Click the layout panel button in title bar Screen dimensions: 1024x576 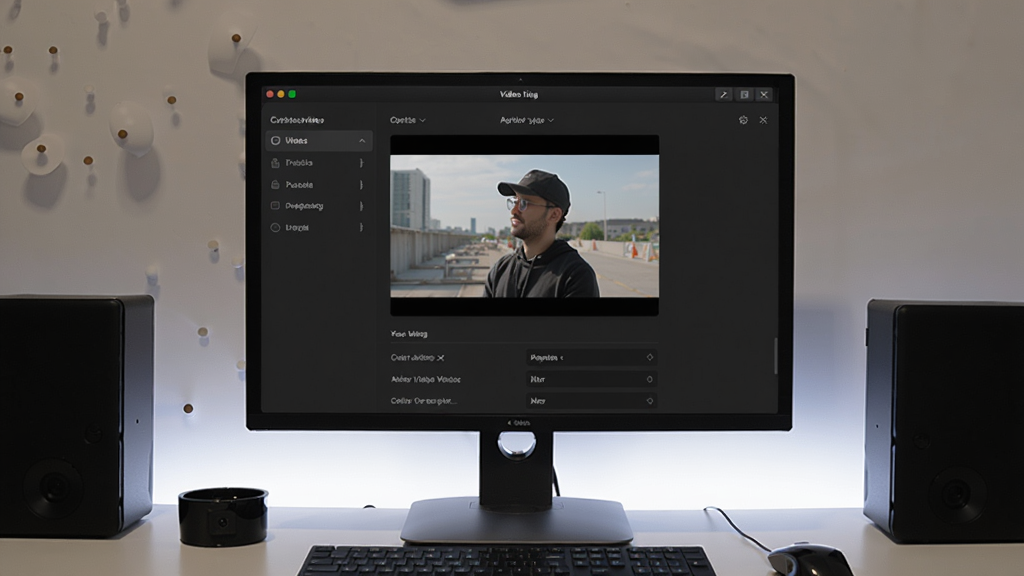click(x=744, y=95)
